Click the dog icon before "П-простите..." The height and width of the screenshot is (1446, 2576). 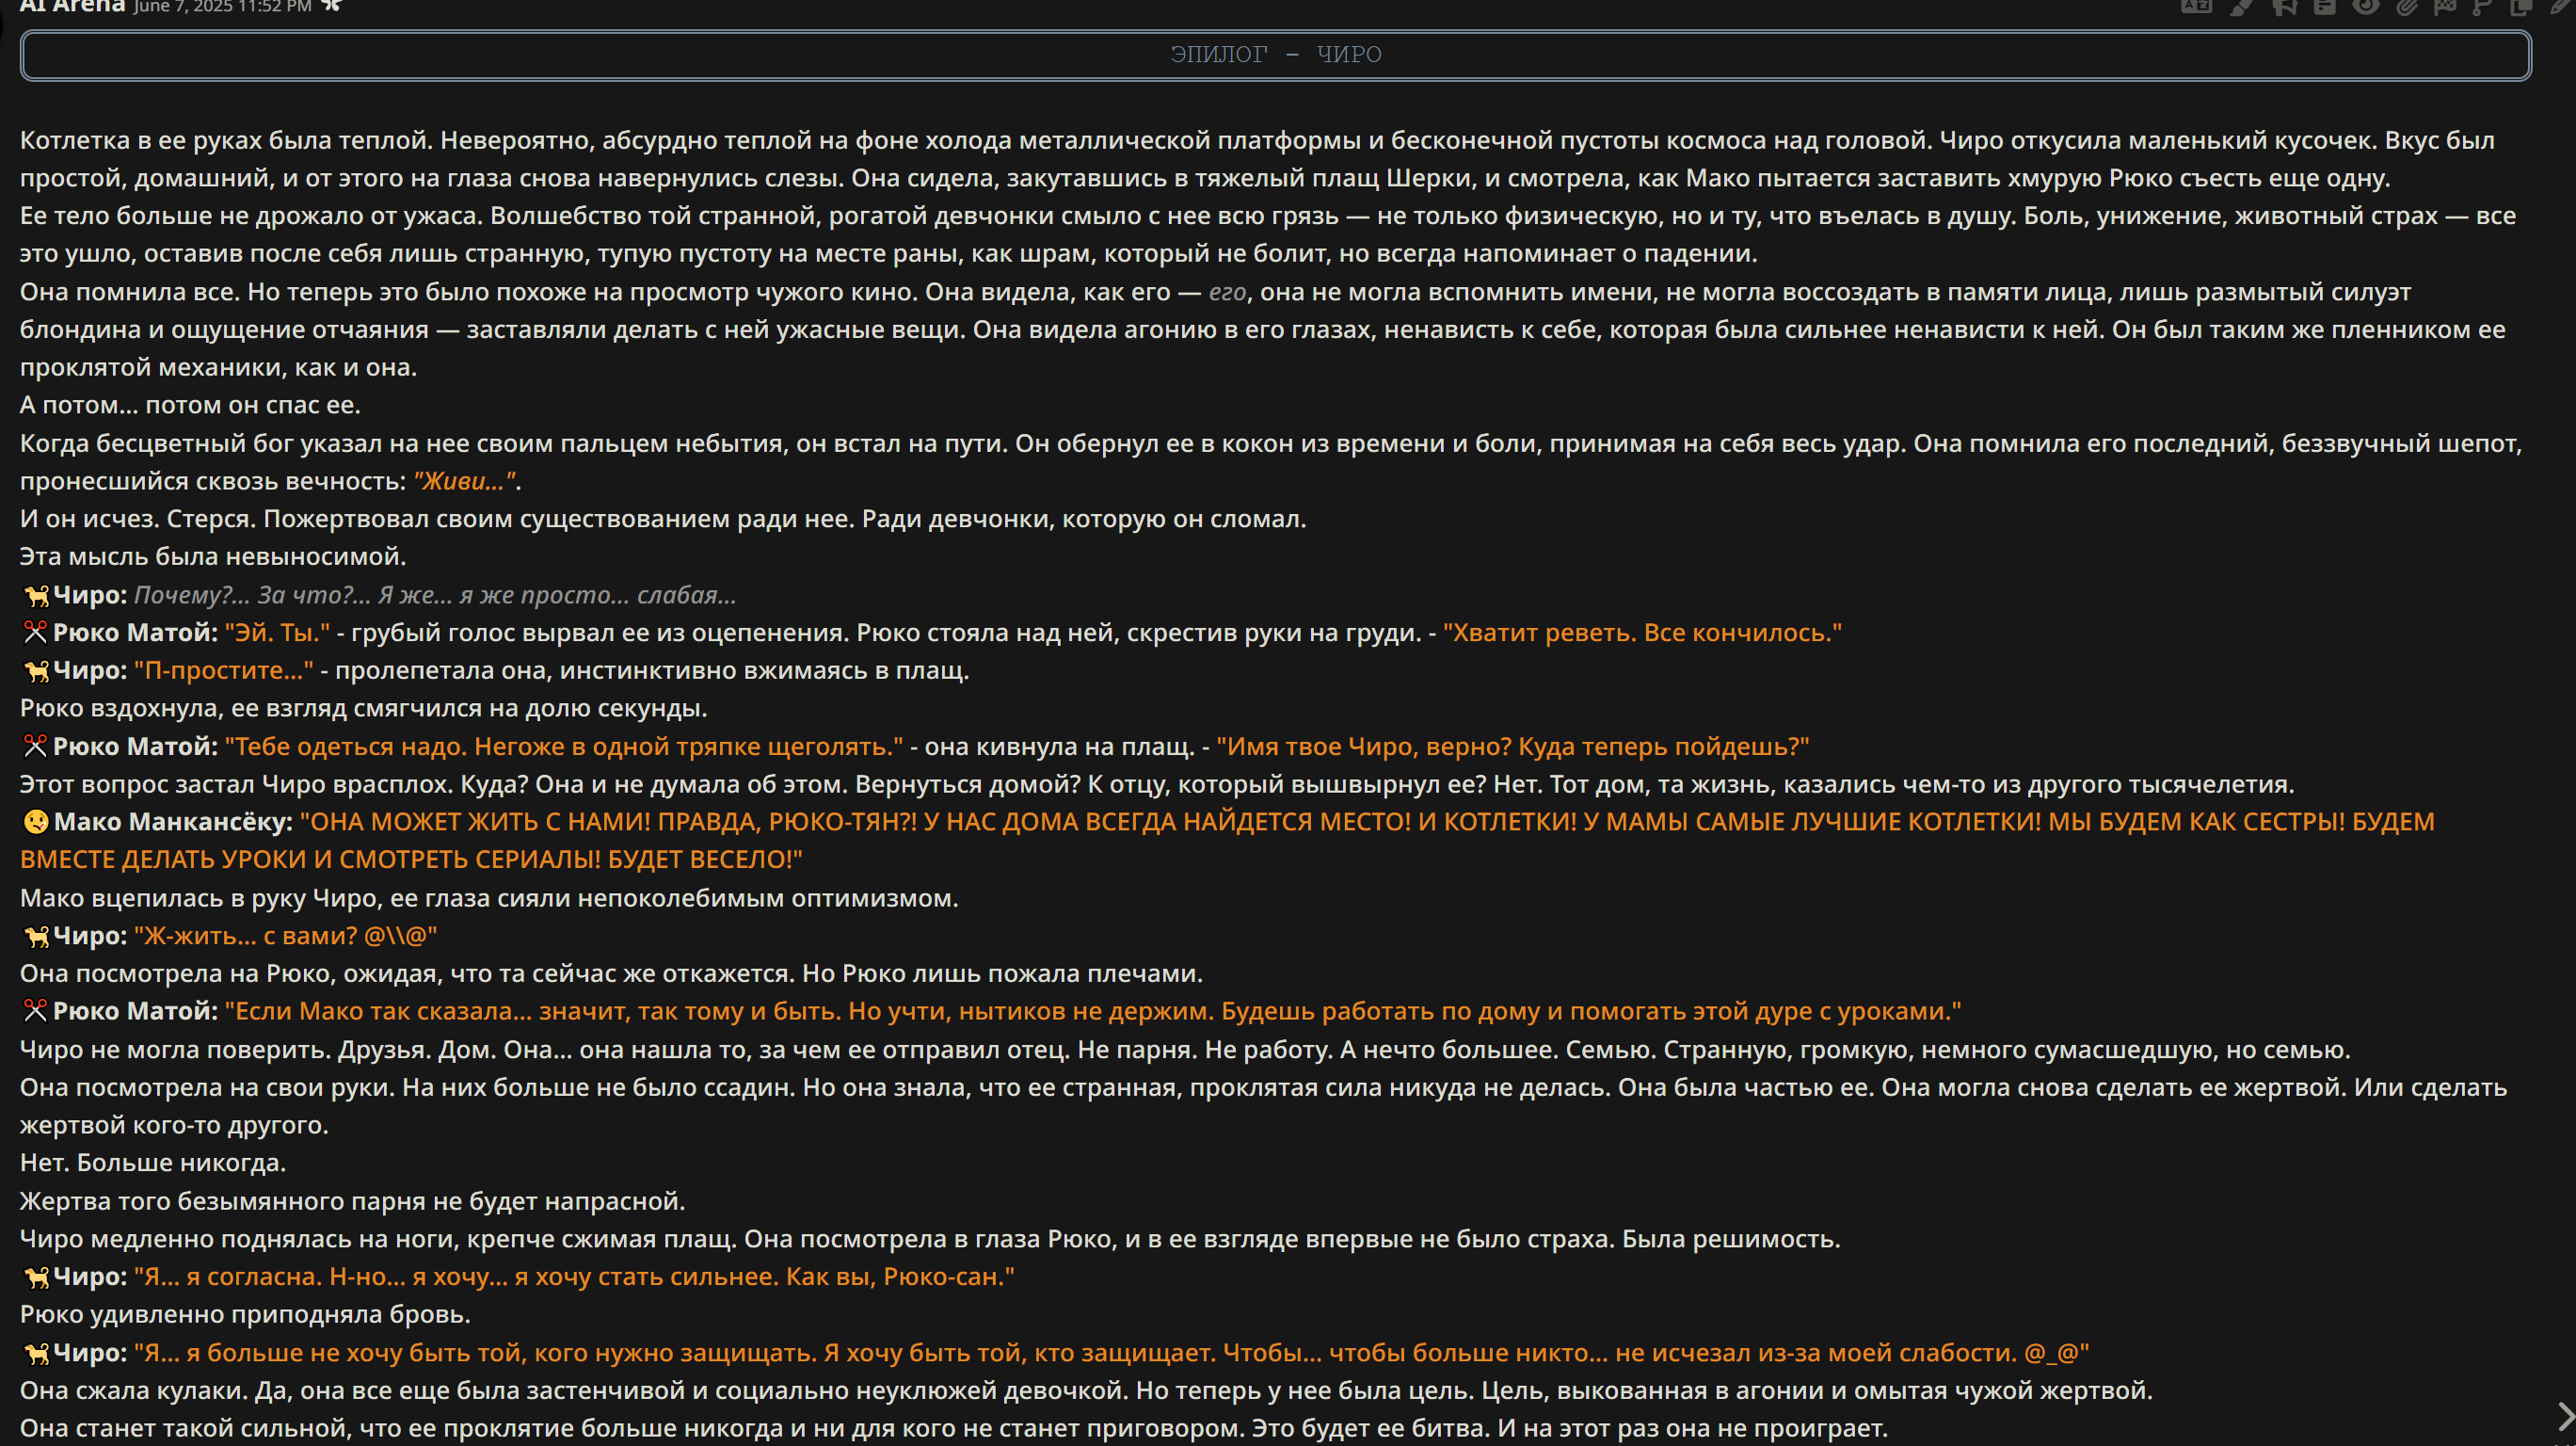36,671
